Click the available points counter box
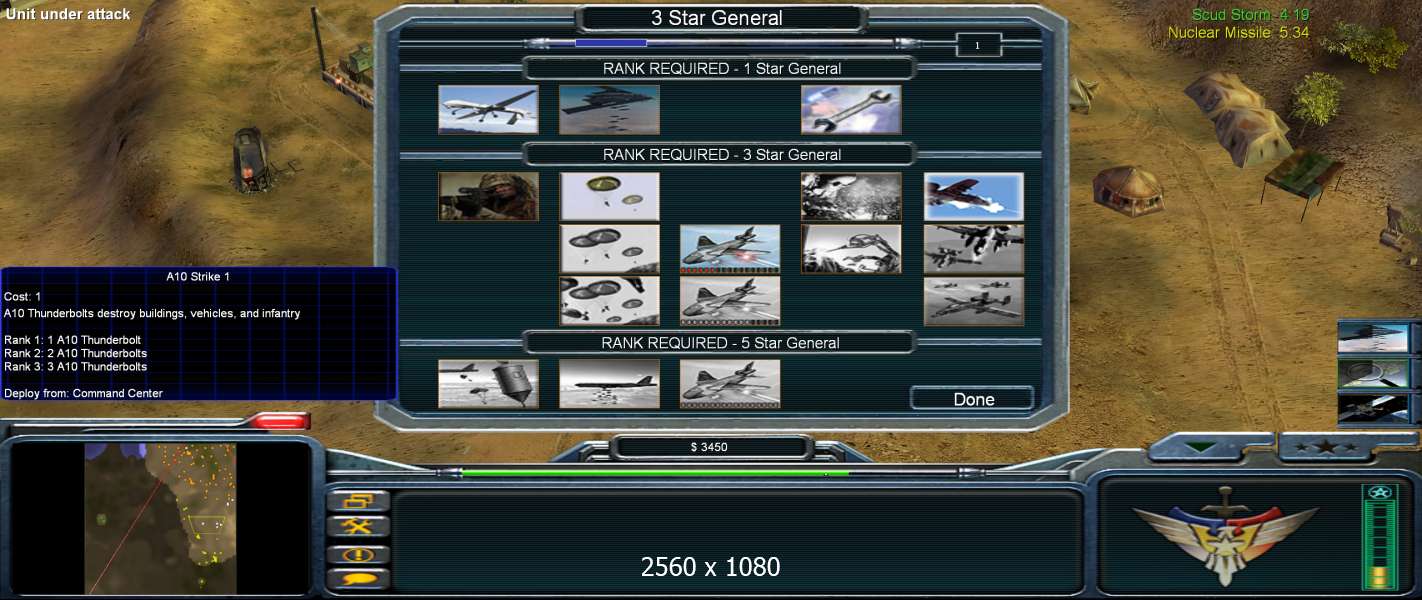1422x600 pixels. (978, 46)
